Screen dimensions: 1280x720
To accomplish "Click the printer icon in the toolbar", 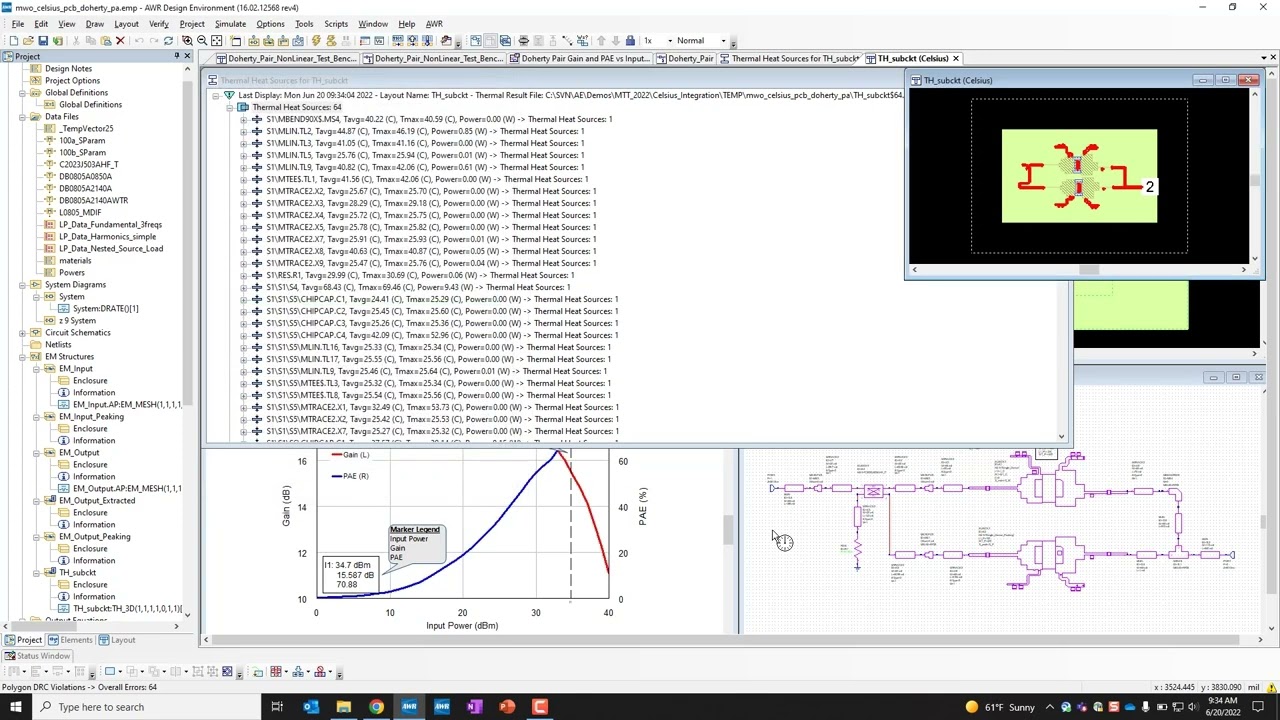I will point(523,41).
